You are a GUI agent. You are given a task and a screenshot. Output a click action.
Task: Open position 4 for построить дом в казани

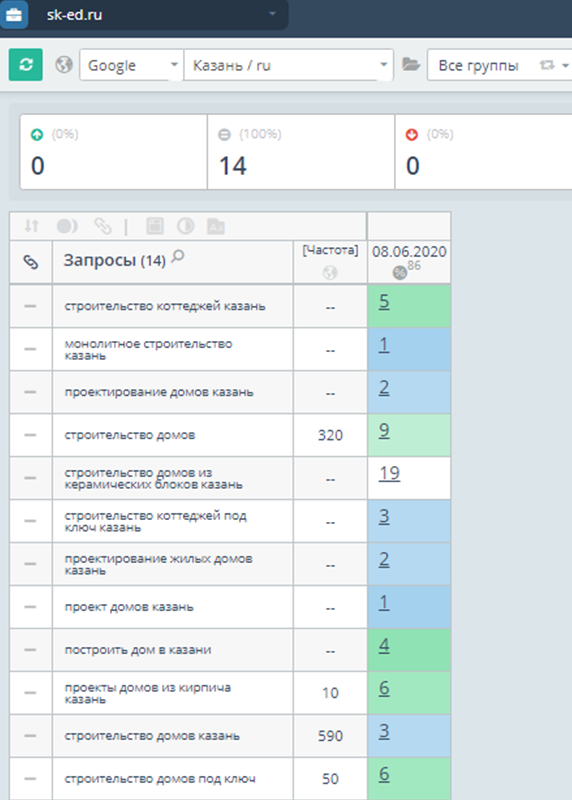pos(384,645)
